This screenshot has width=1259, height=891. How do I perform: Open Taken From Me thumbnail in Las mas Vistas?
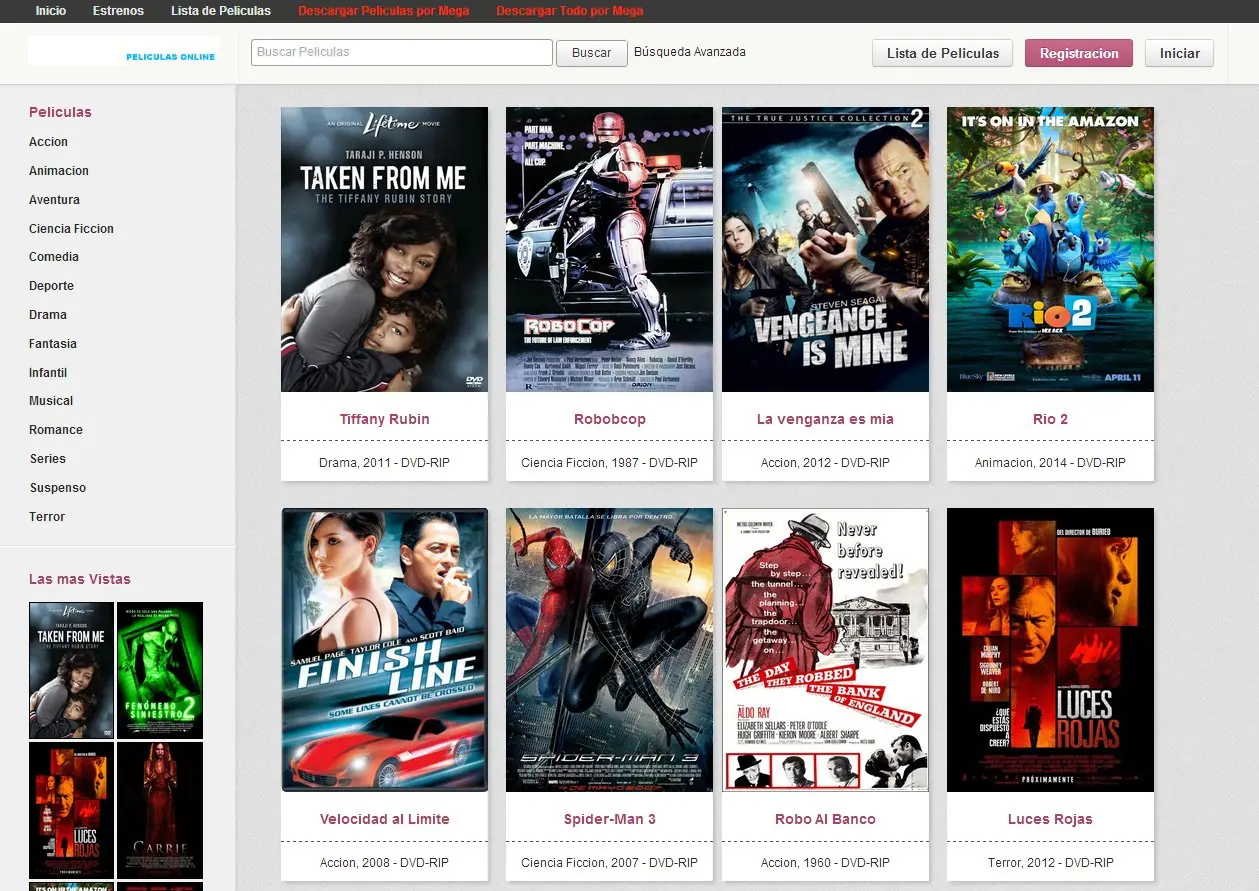pyautogui.click(x=71, y=670)
